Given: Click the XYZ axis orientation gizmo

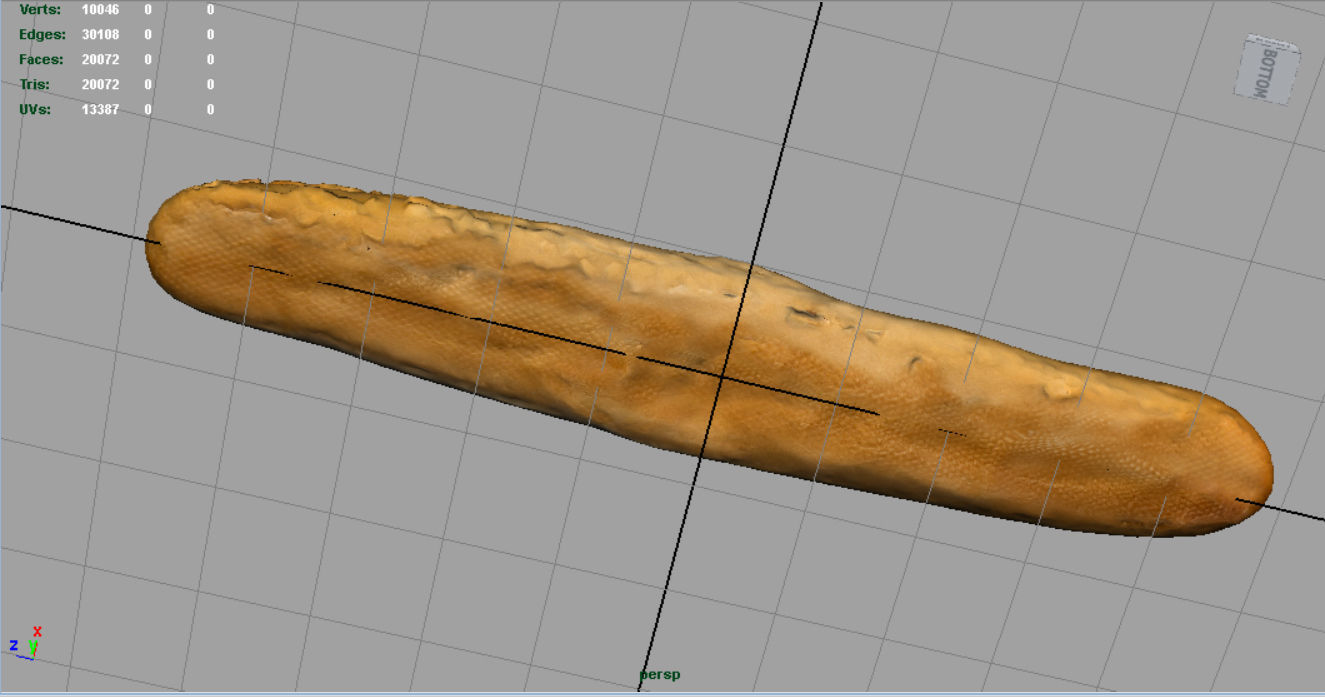Looking at the screenshot, I should tap(27, 642).
